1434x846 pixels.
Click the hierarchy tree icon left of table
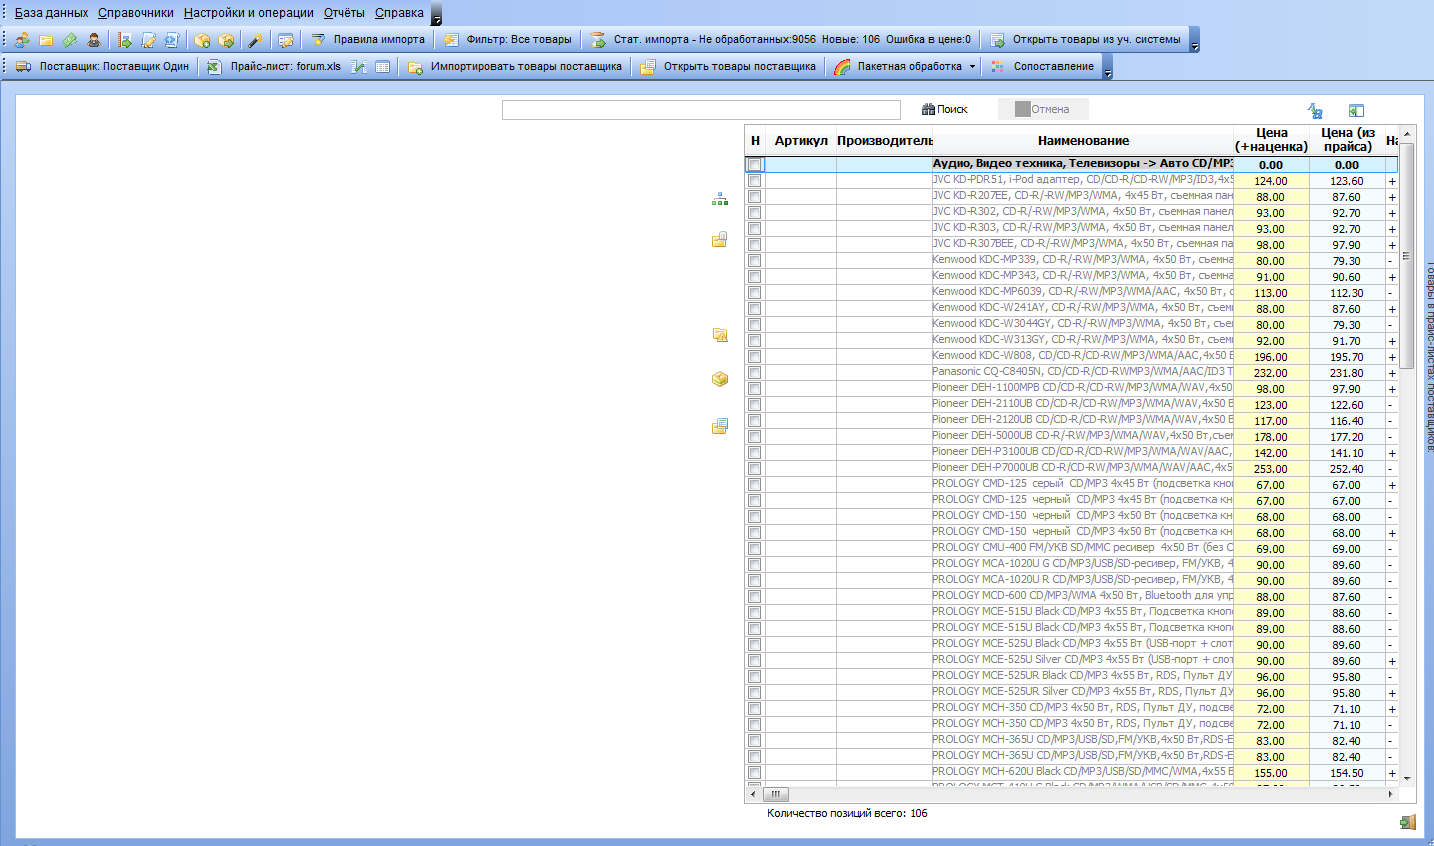pos(720,199)
